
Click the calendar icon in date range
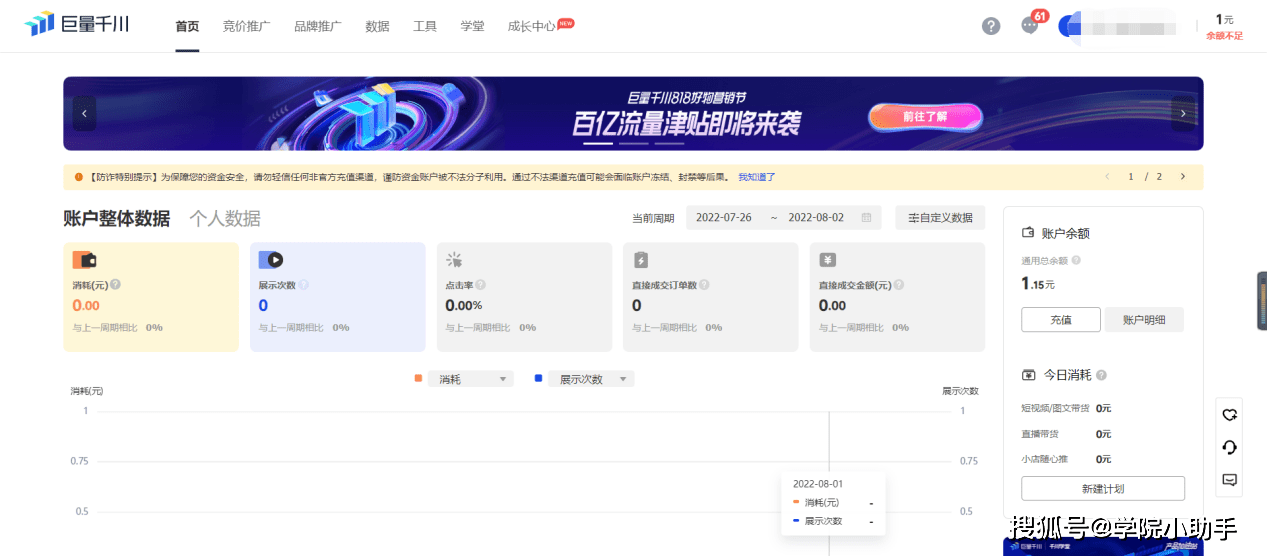tap(866, 217)
